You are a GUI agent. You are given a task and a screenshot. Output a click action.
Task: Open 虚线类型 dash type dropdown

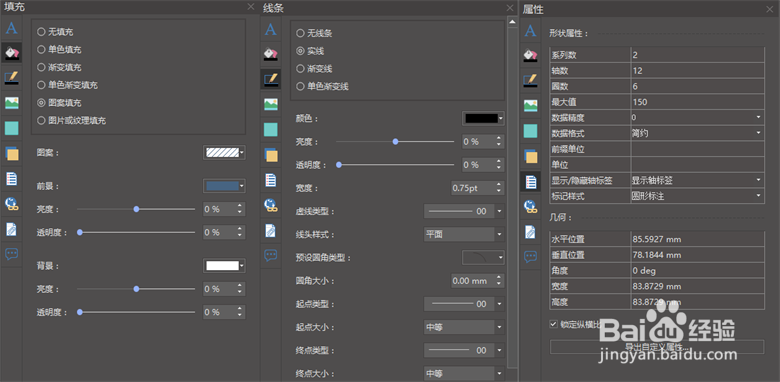[x=464, y=211]
